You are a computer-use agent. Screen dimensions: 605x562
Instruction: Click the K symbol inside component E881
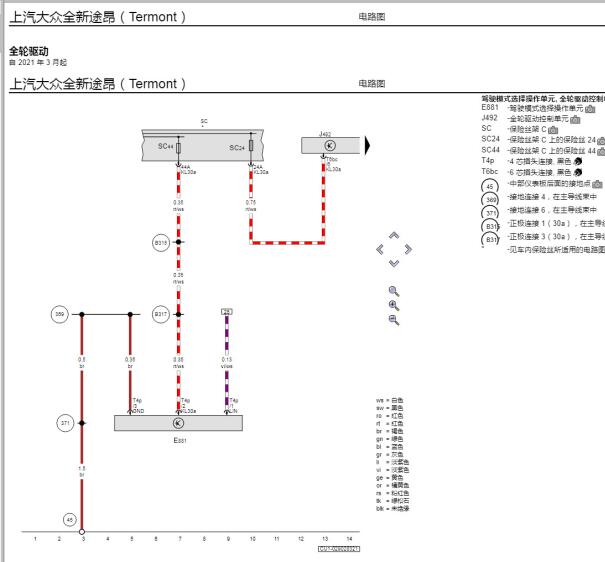tap(178, 423)
